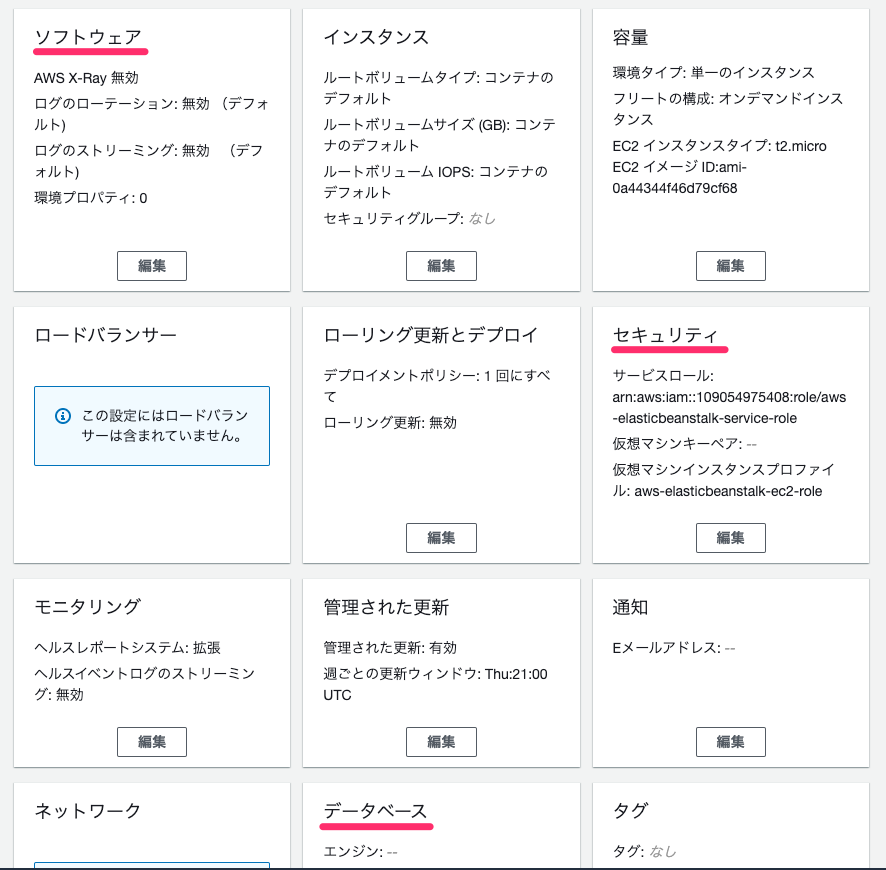
Task: Edit the モニタリング (Monitoring) settings
Action: point(151,741)
